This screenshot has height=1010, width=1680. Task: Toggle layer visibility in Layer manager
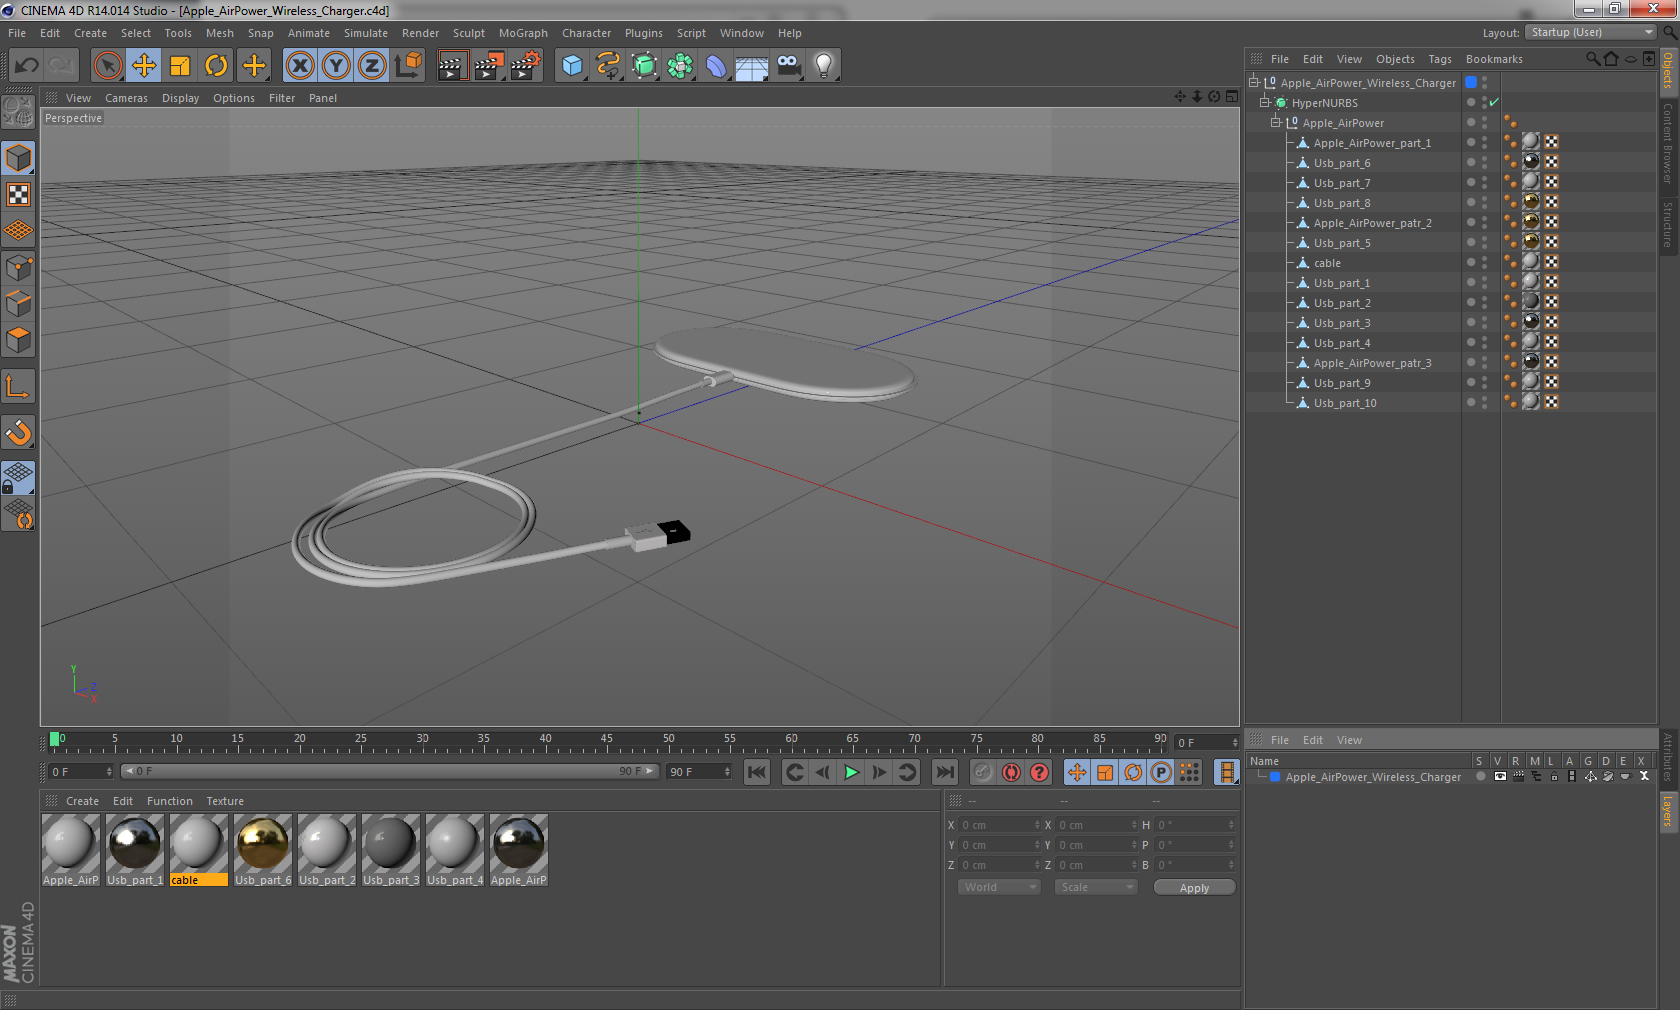[1499, 776]
